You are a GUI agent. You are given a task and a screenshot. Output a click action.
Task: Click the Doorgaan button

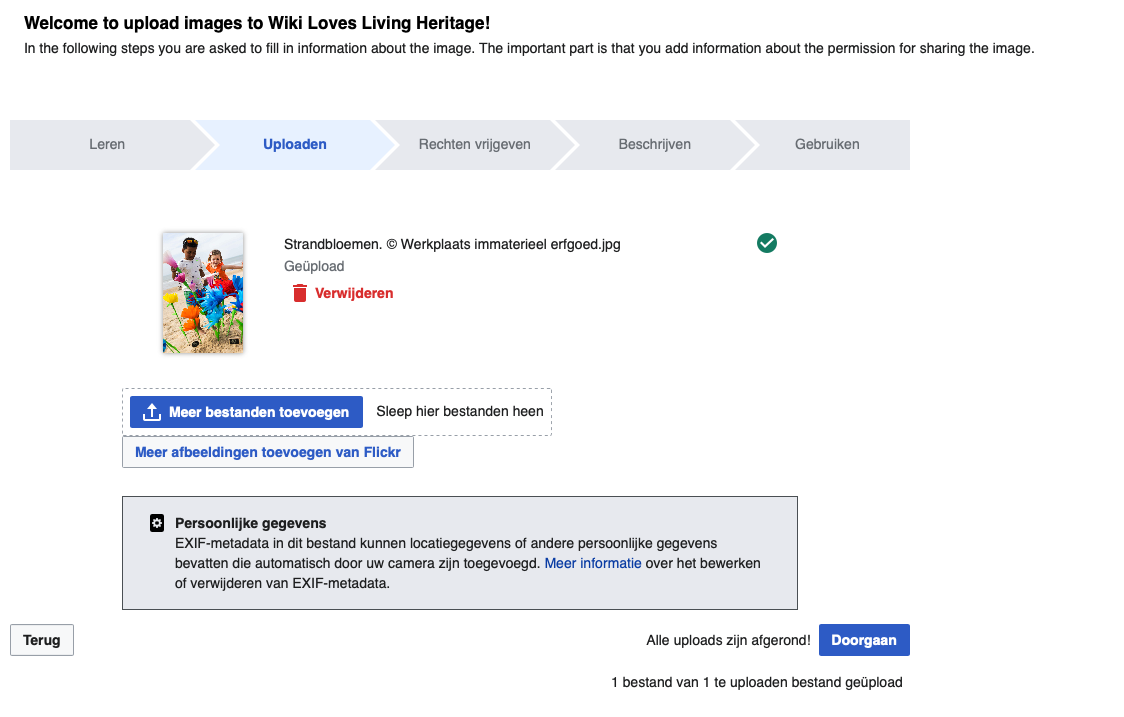coord(864,640)
